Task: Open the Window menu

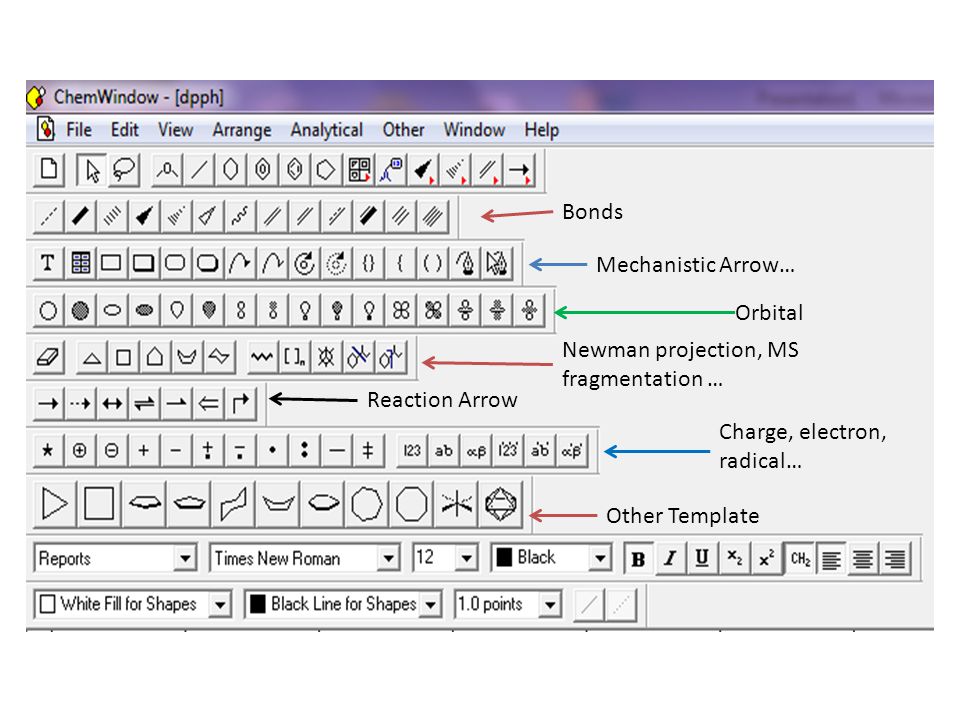Action: click(x=474, y=130)
